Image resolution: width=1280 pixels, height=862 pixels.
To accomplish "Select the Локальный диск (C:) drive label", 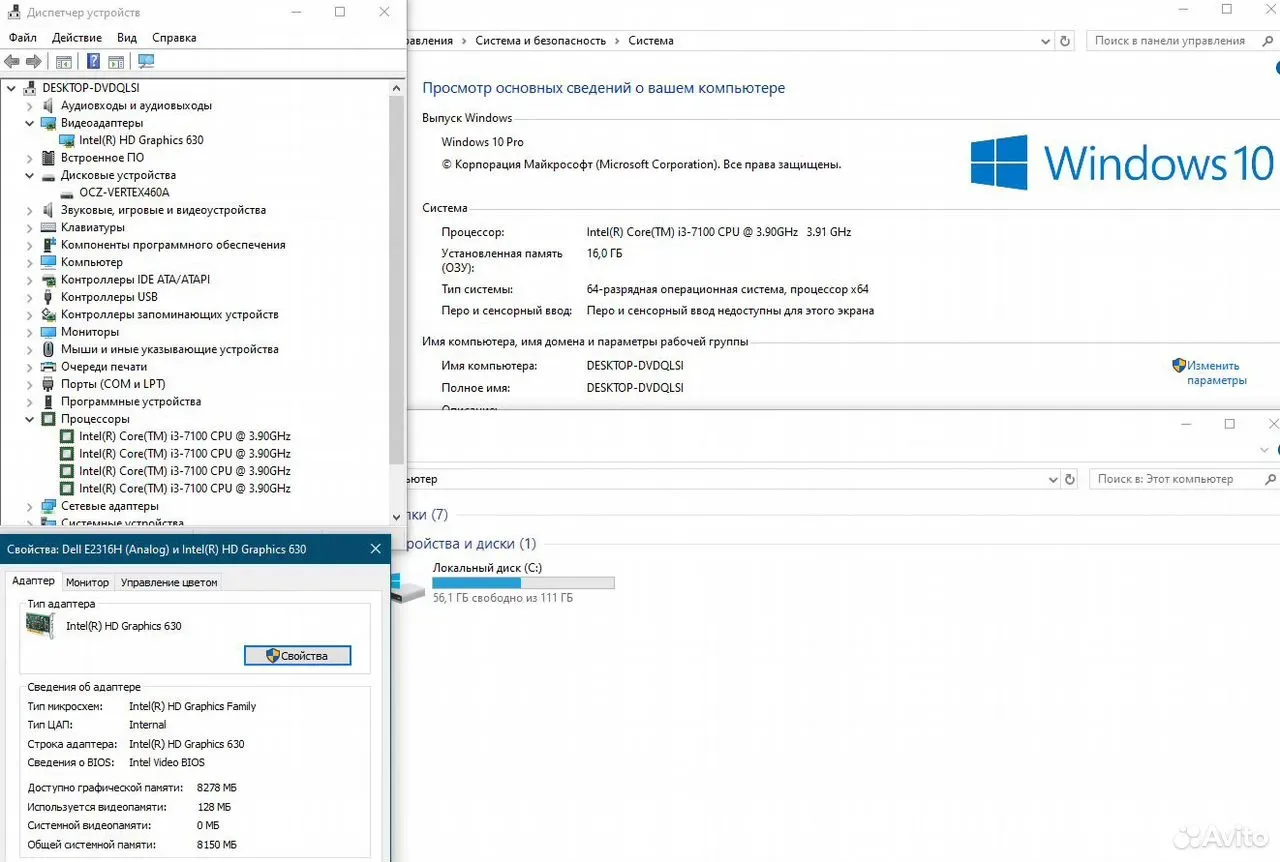I will tap(487, 568).
